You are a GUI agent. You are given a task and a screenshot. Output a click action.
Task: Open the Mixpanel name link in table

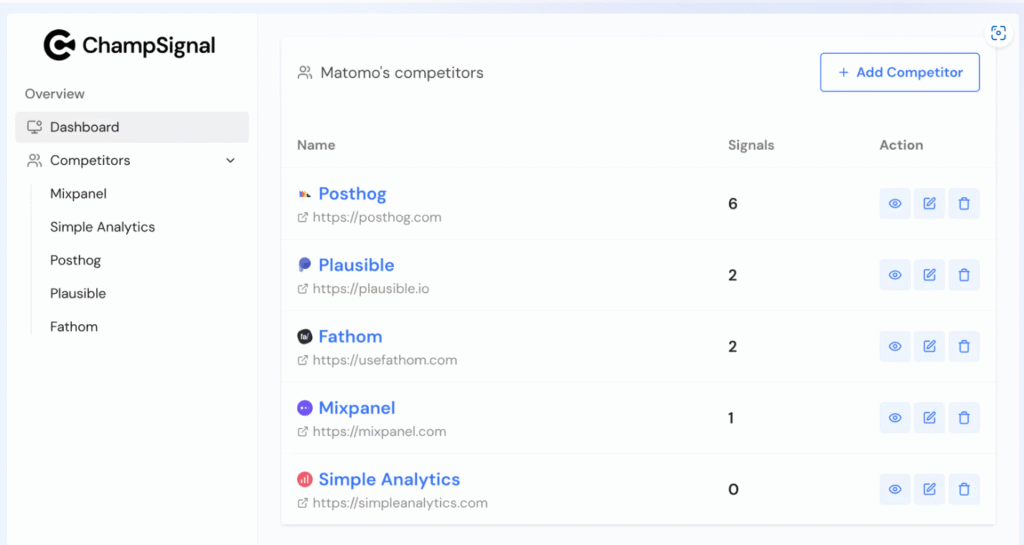click(357, 408)
